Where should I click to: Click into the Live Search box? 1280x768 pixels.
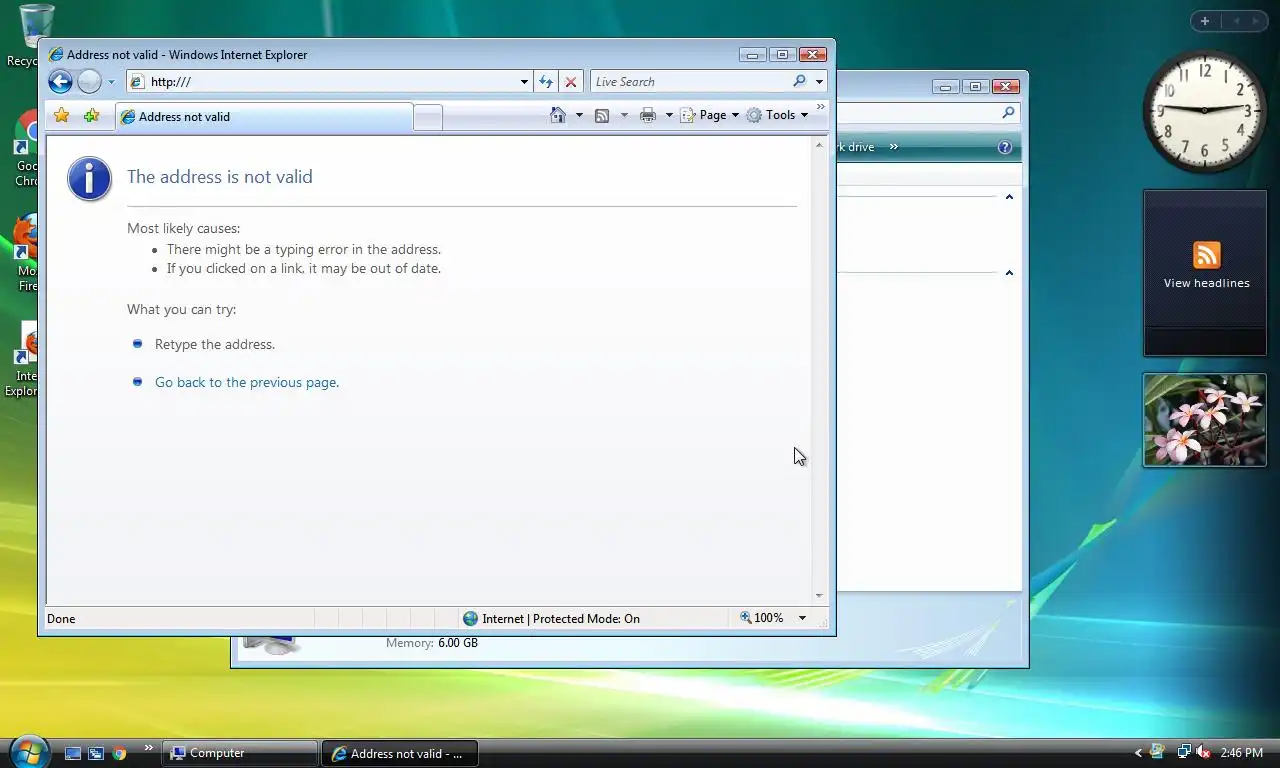pyautogui.click(x=690, y=82)
